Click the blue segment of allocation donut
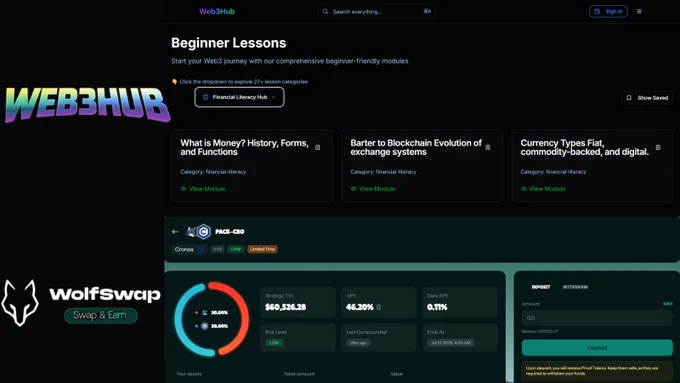This screenshot has width=680, height=383. tap(179, 321)
